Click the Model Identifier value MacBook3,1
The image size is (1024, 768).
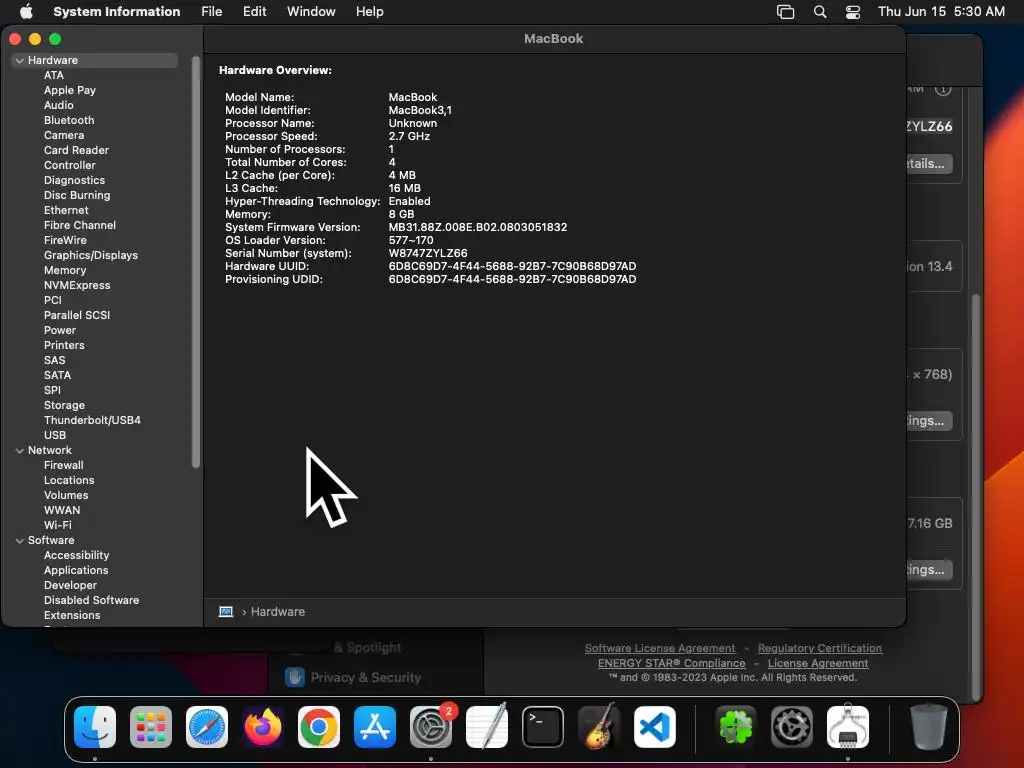tap(420, 110)
